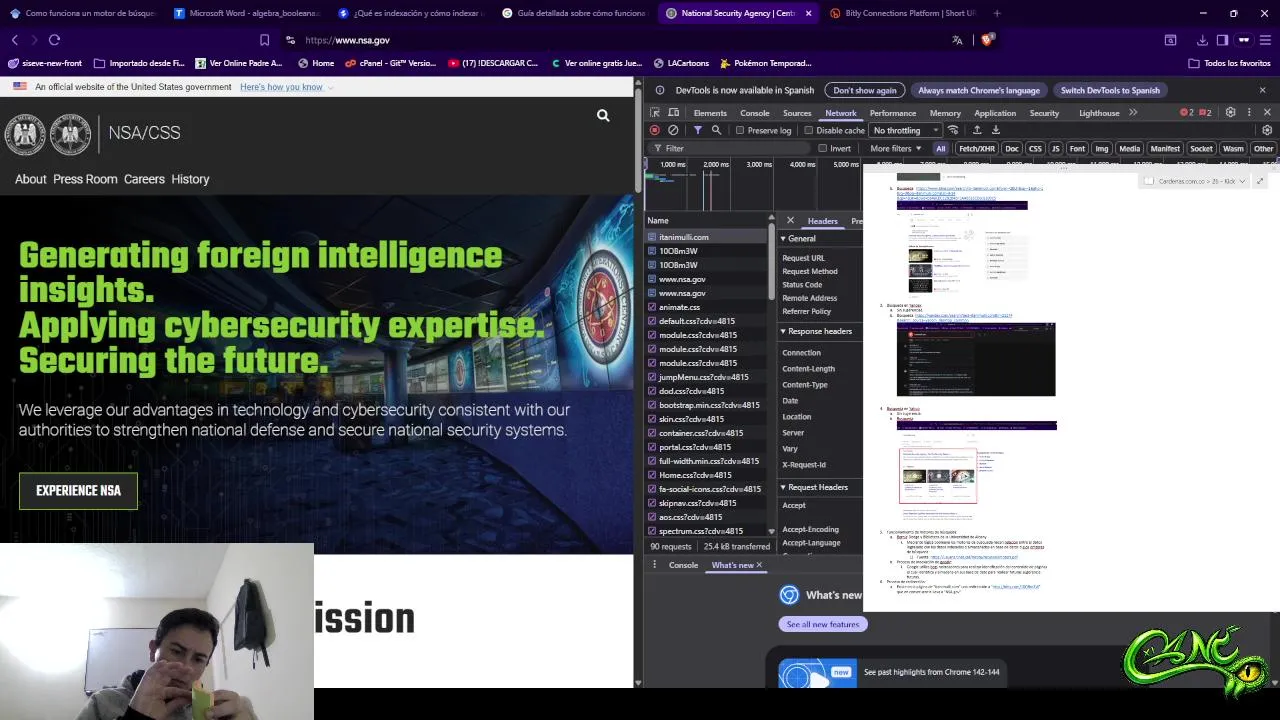Switch to the Elements tab
The image size is (1280, 720).
710,113
